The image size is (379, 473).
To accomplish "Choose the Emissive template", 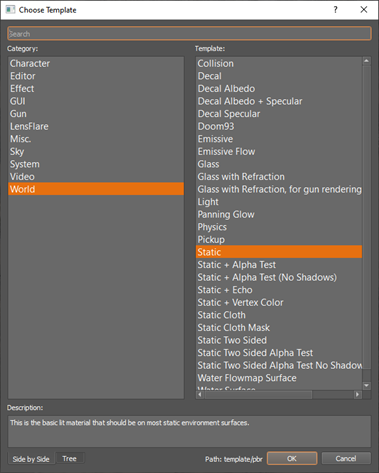I will (x=279, y=139).
